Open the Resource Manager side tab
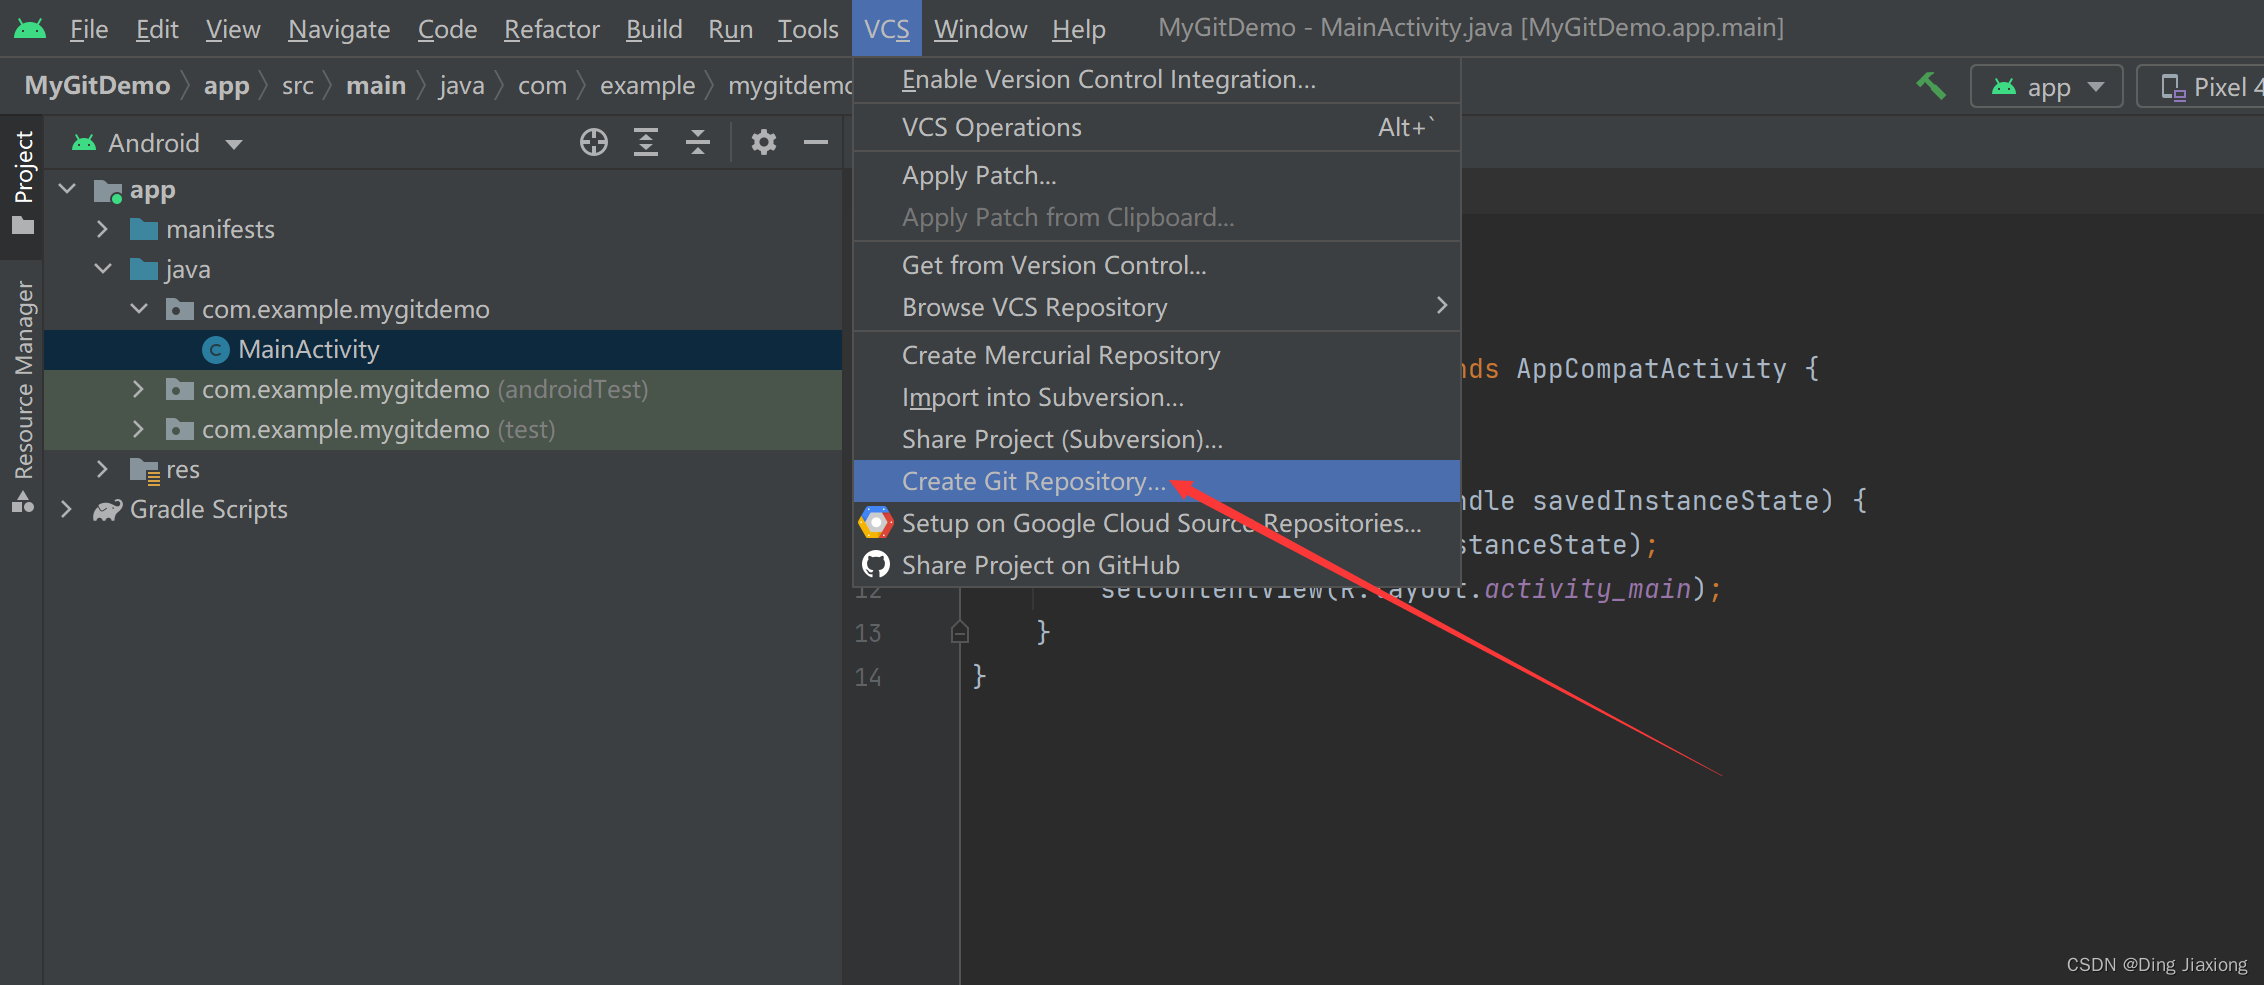 pyautogui.click(x=23, y=395)
